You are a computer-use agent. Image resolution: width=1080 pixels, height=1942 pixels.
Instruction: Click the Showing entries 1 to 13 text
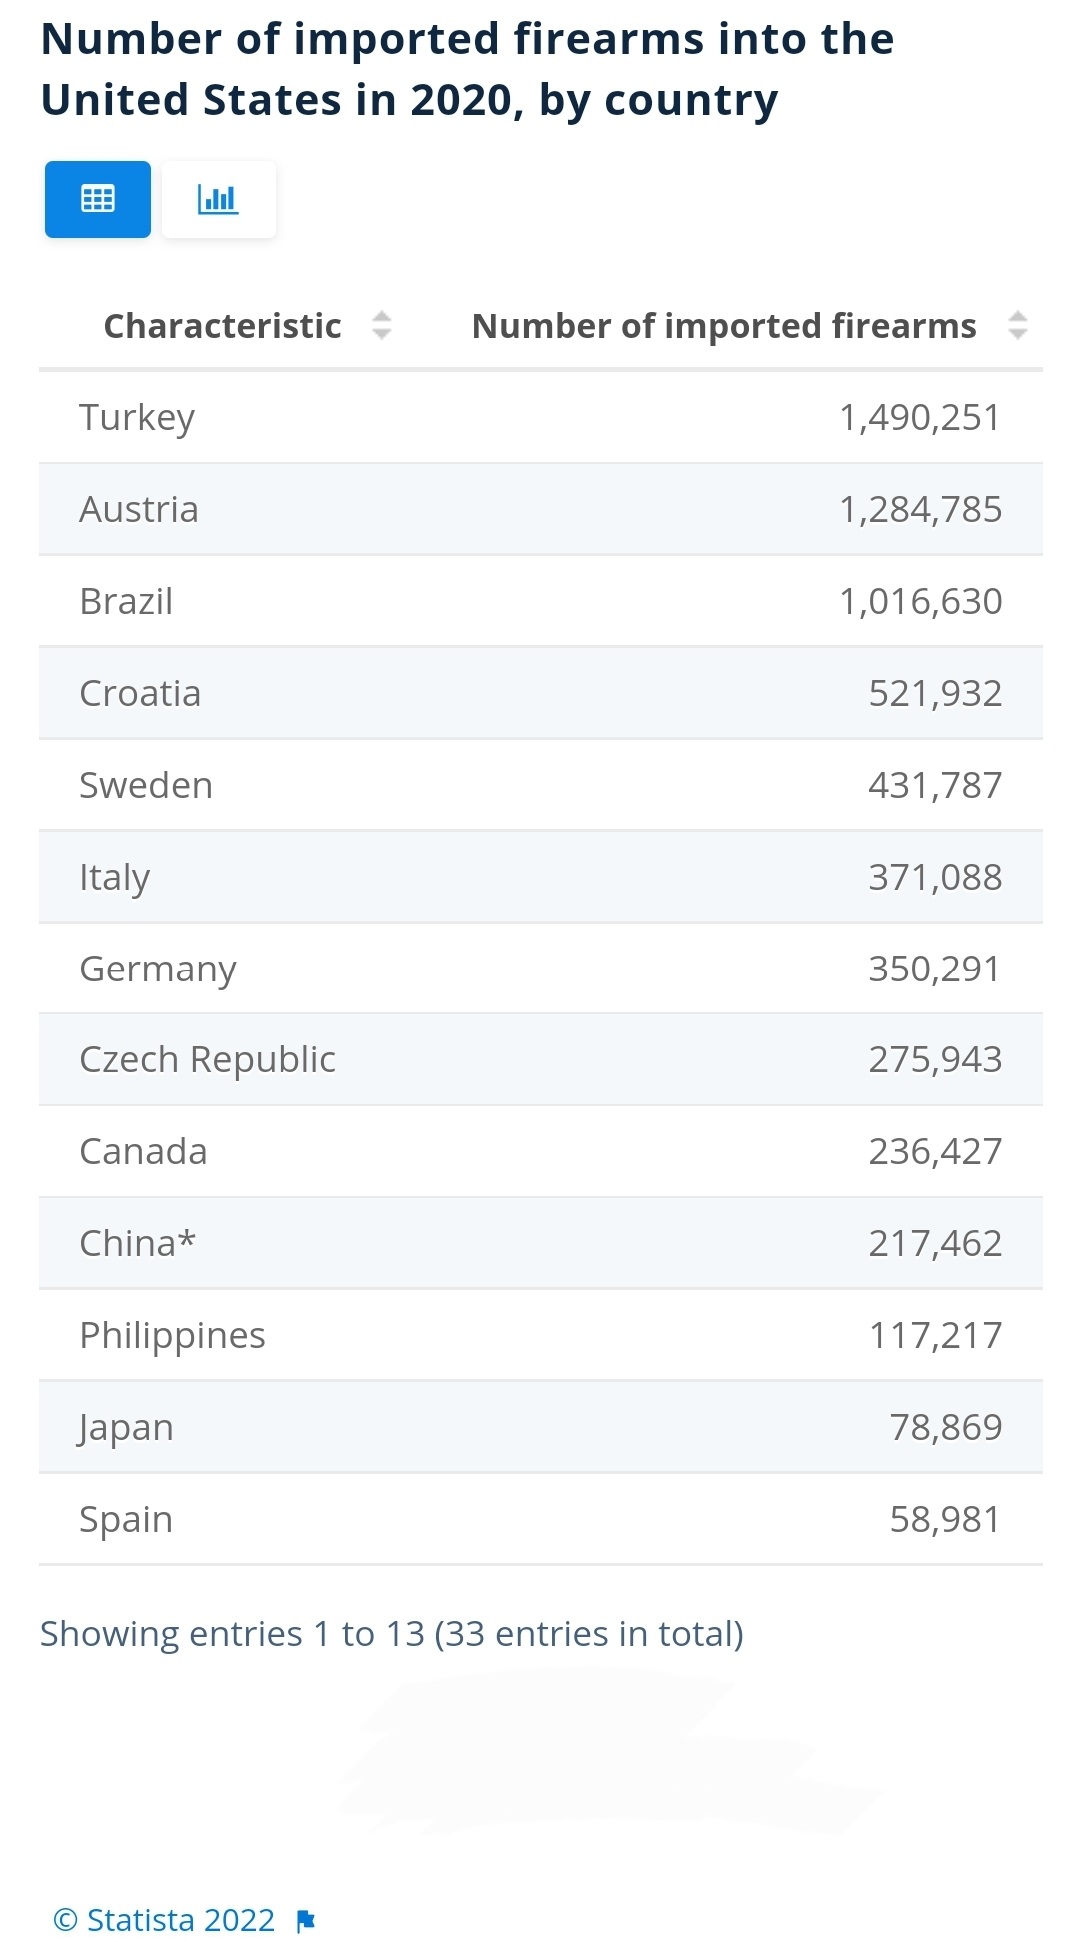(391, 1634)
